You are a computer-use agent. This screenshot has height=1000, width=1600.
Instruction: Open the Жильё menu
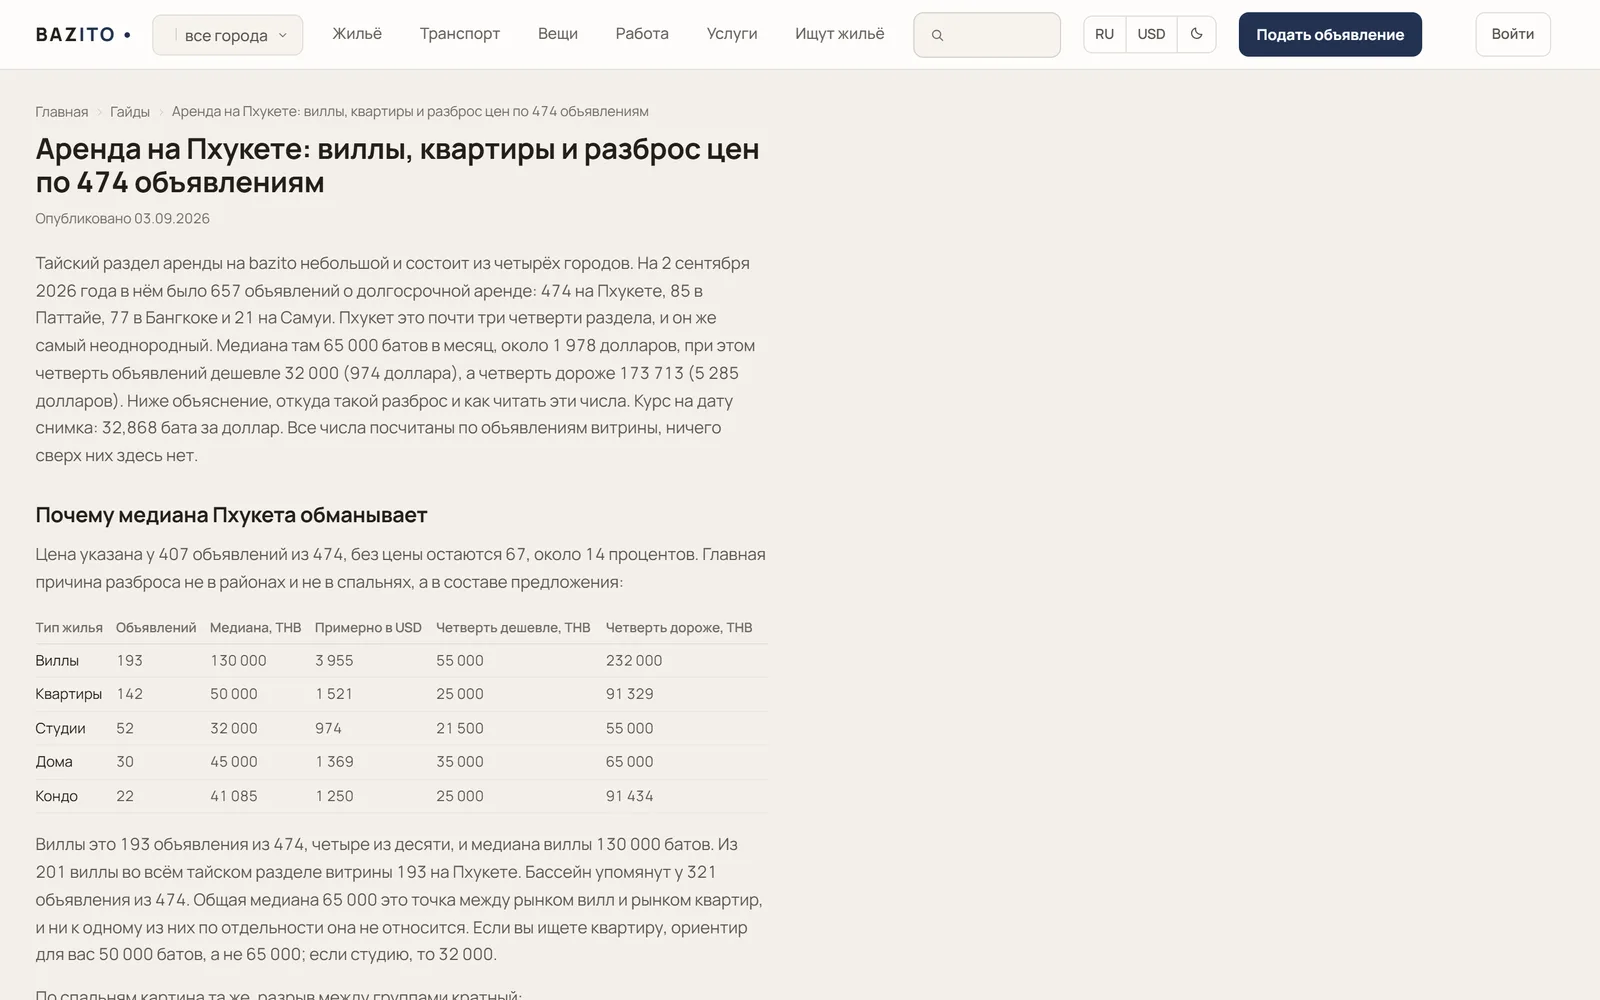357,34
